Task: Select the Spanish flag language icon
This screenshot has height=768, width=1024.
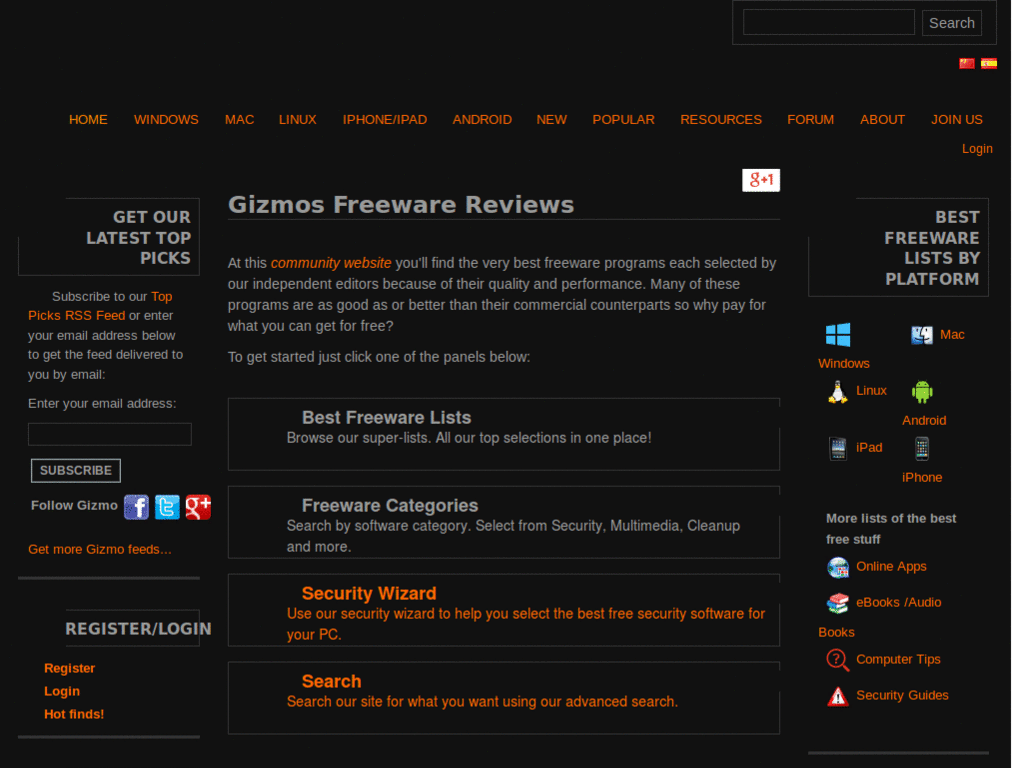Action: click(989, 63)
